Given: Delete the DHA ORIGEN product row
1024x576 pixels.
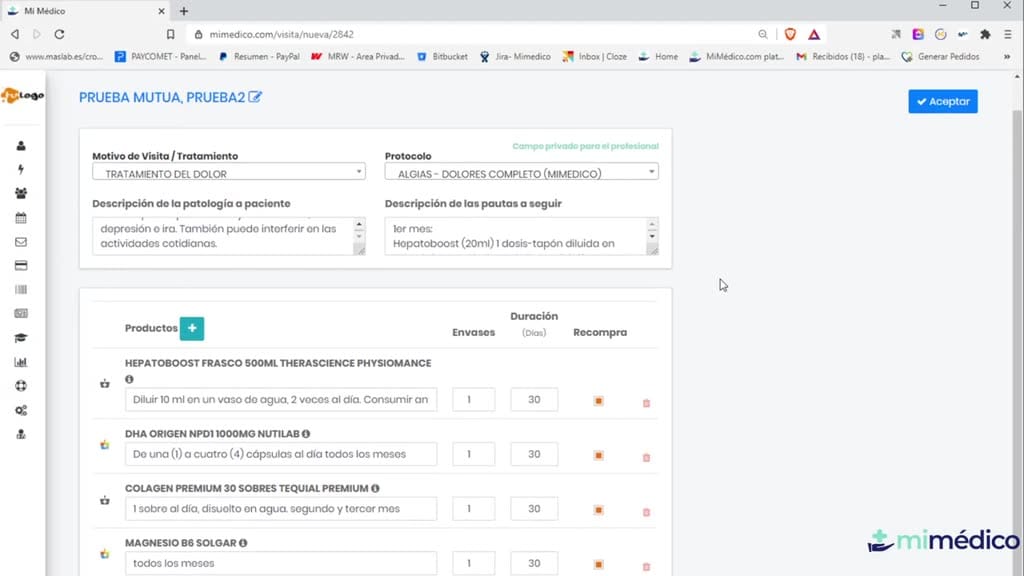Looking at the screenshot, I should coord(647,458).
